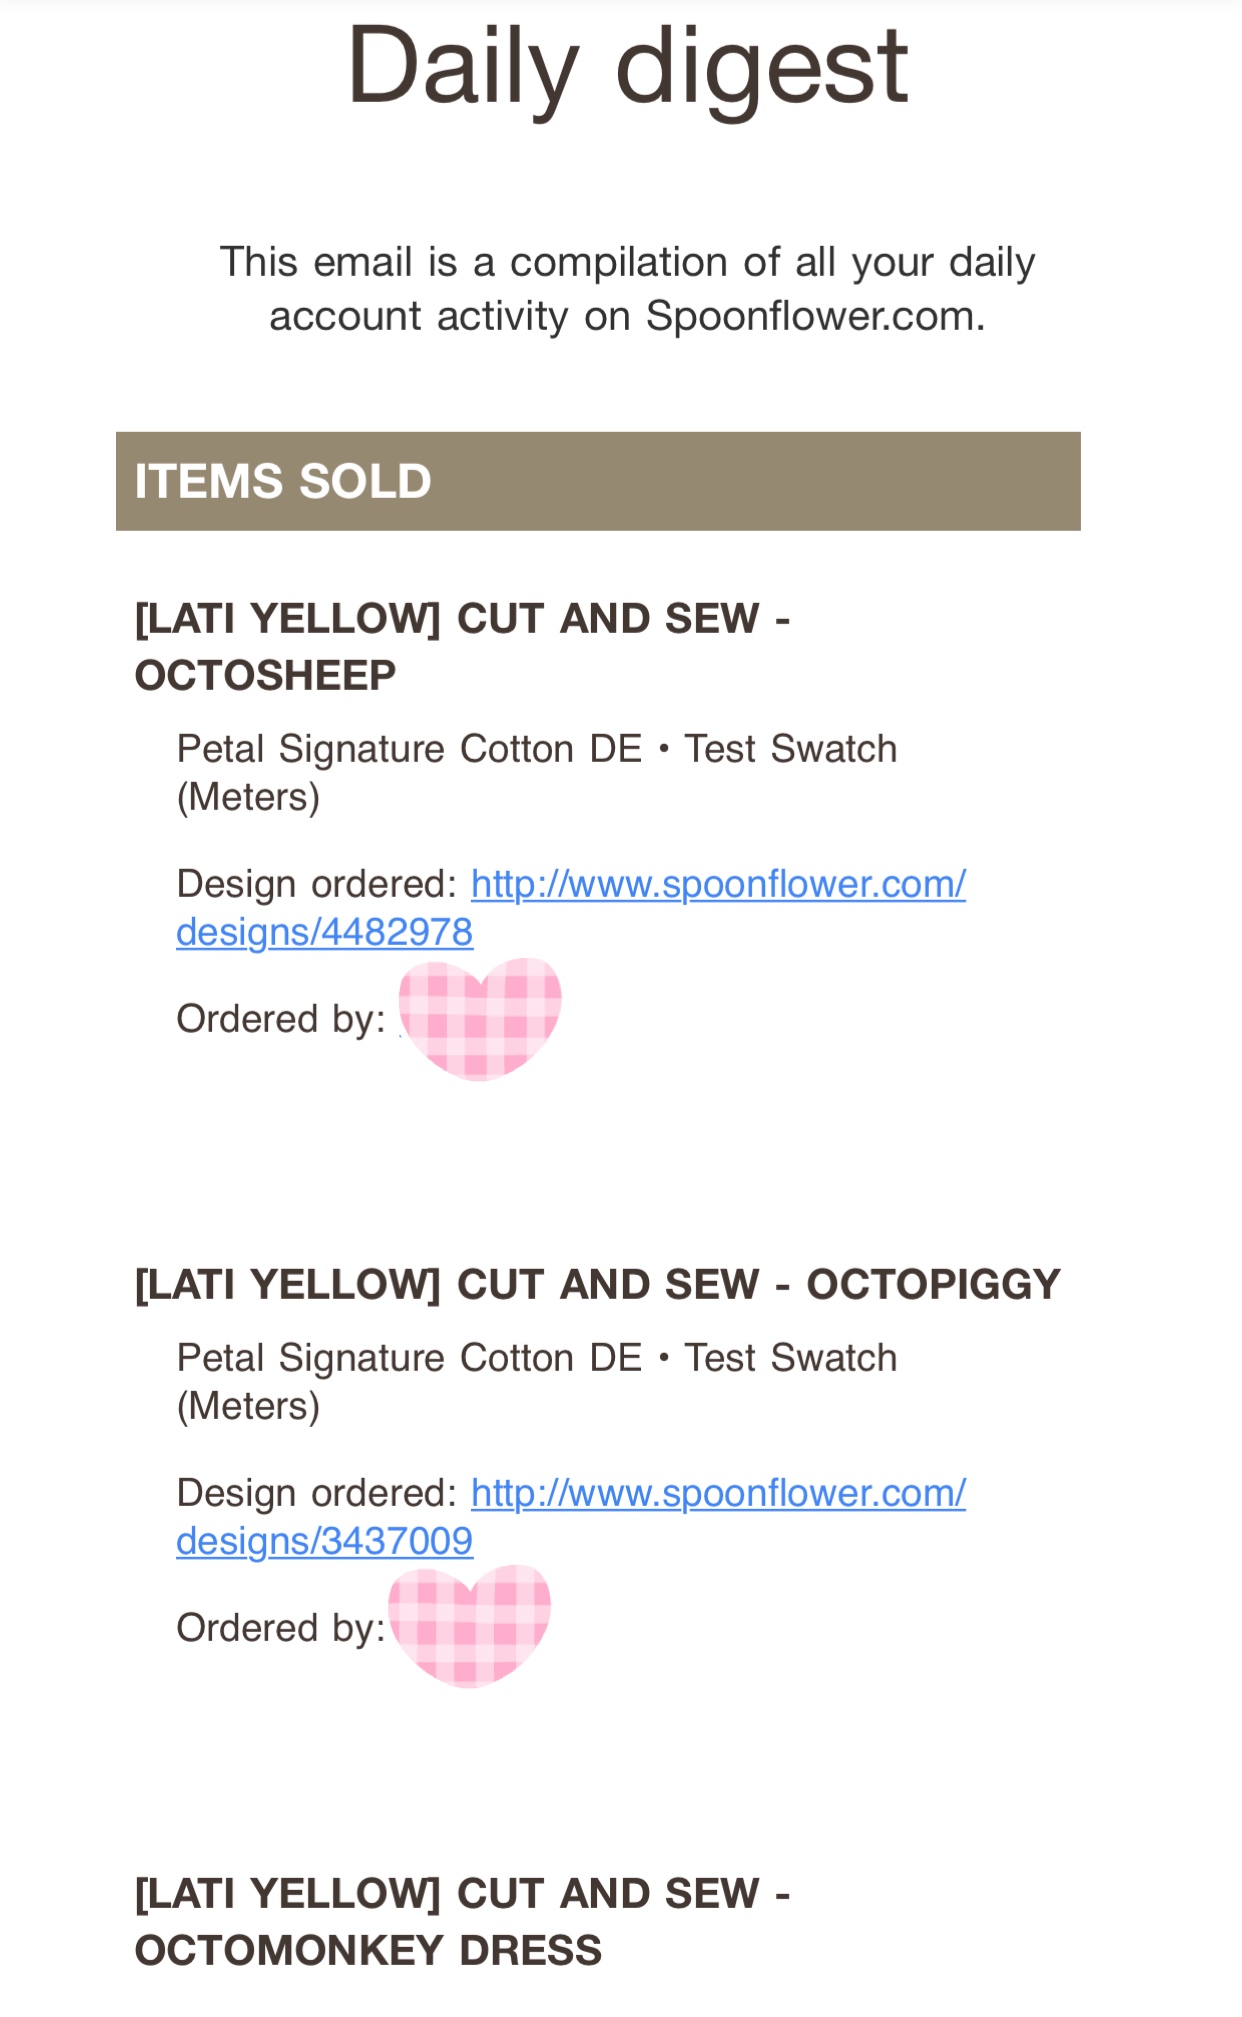Click the (Meters) text under Octopiggy
The image size is (1242, 2017).
coord(249,1407)
